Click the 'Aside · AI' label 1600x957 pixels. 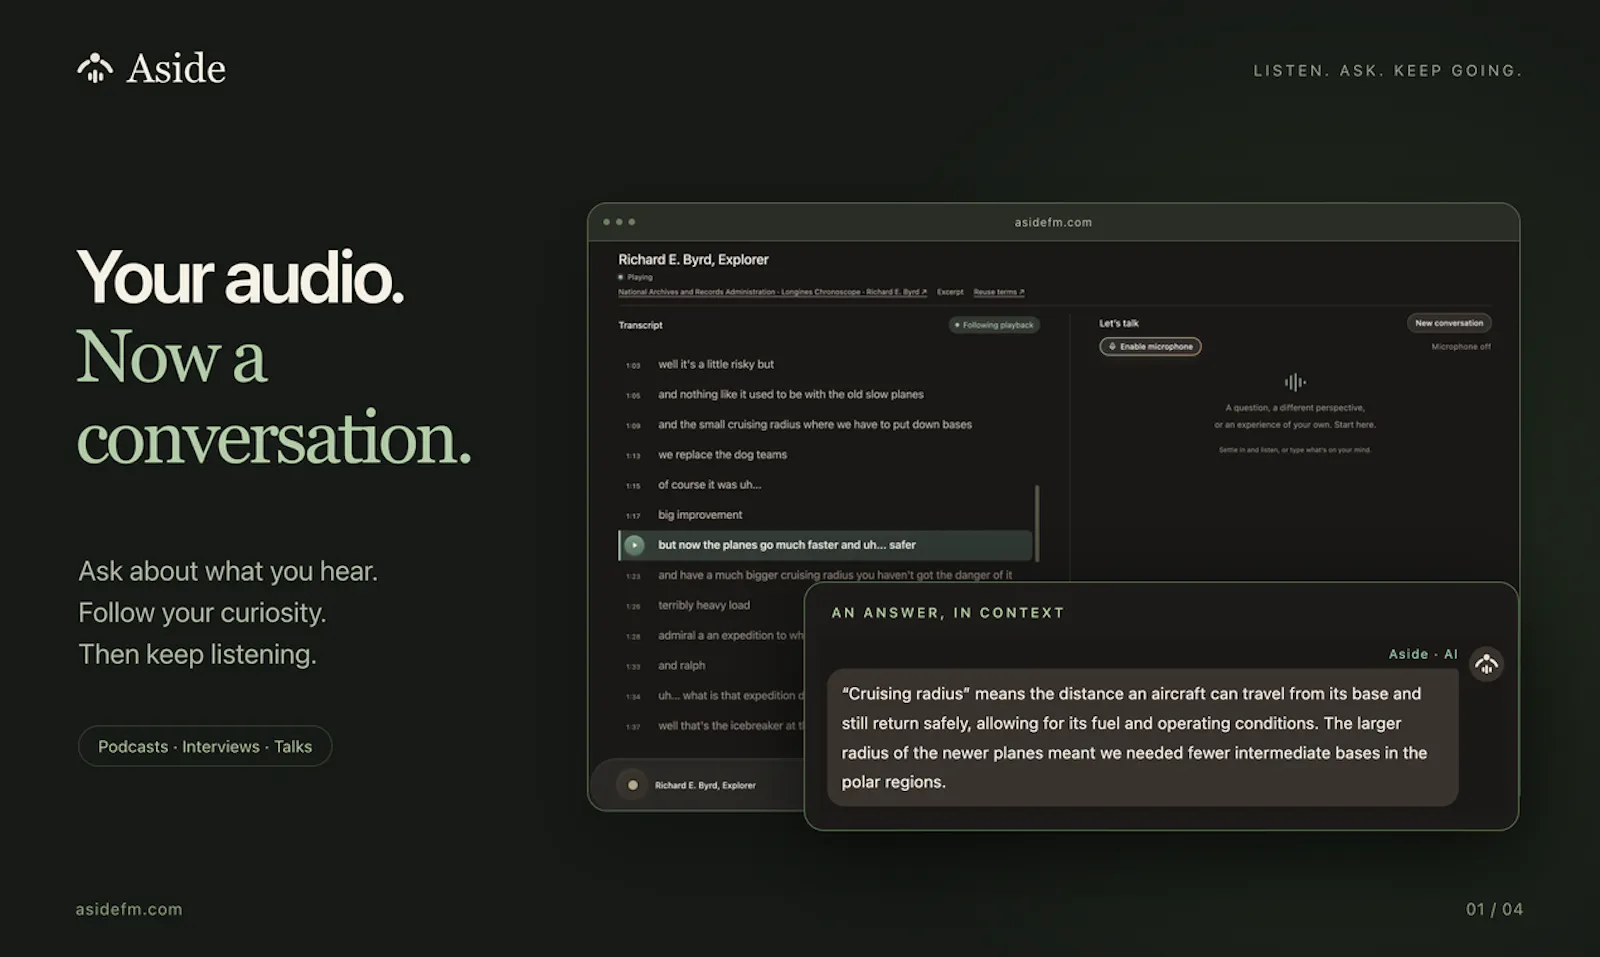coord(1423,654)
